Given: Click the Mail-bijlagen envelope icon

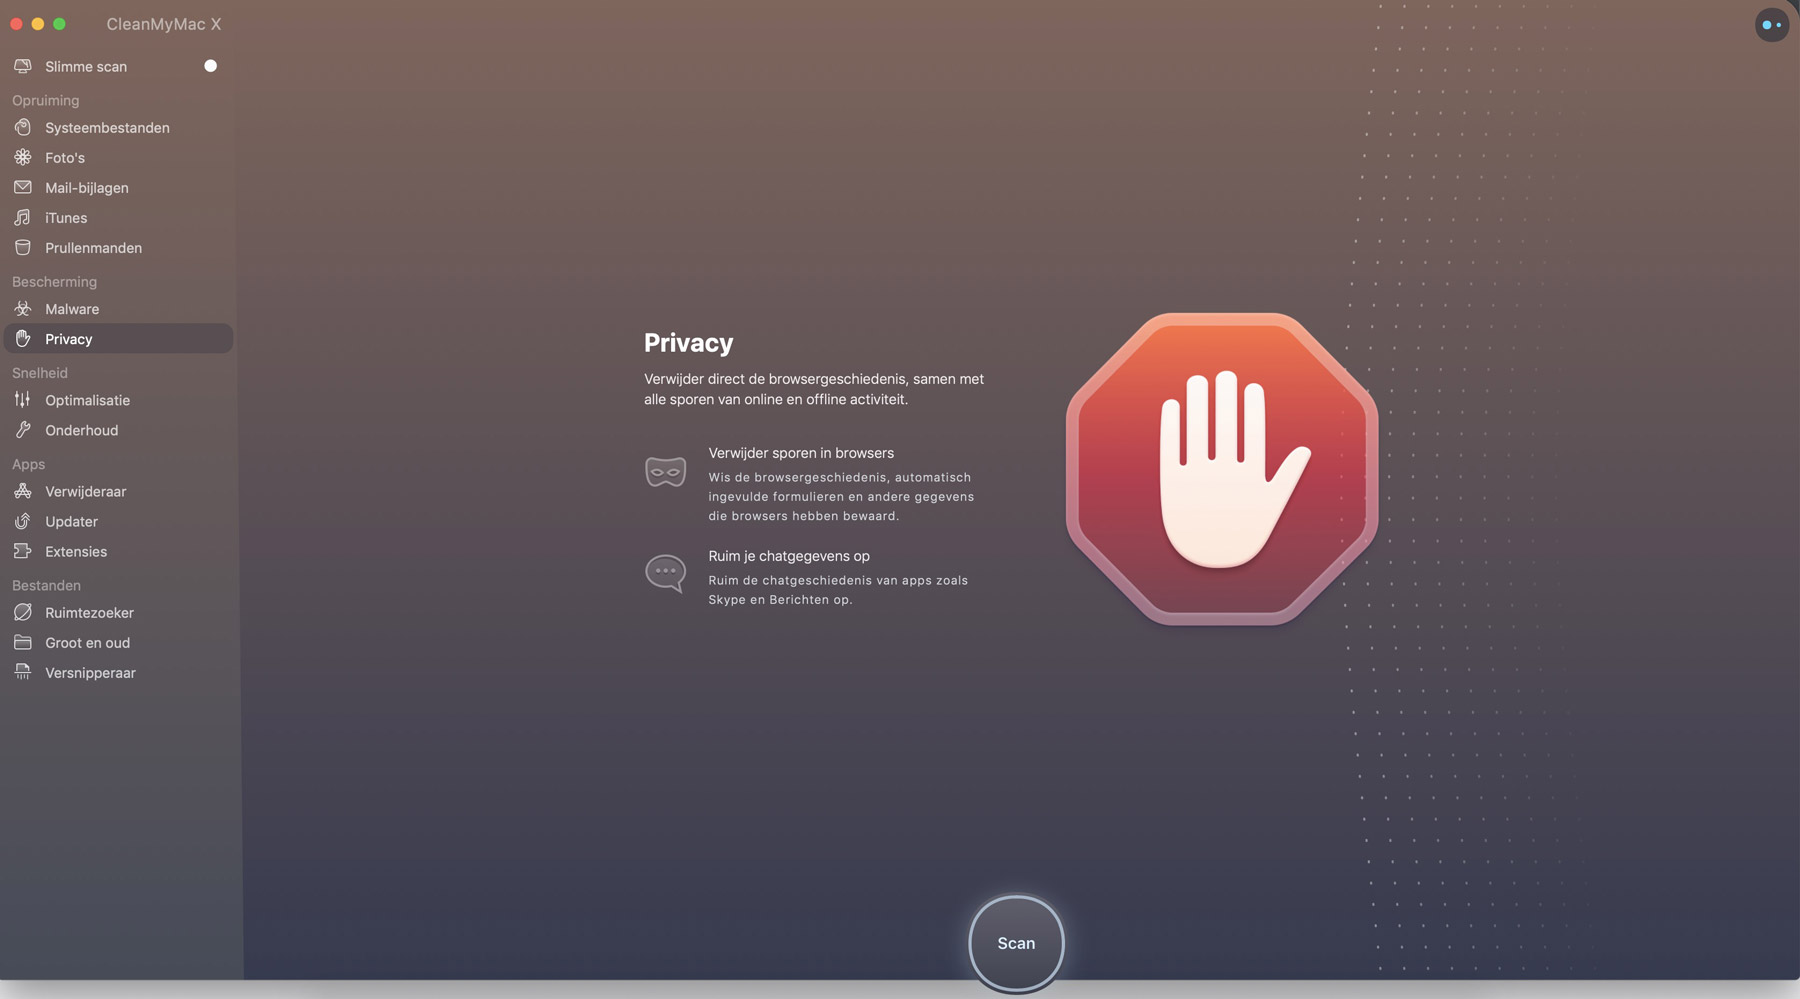Looking at the screenshot, I should pos(23,187).
